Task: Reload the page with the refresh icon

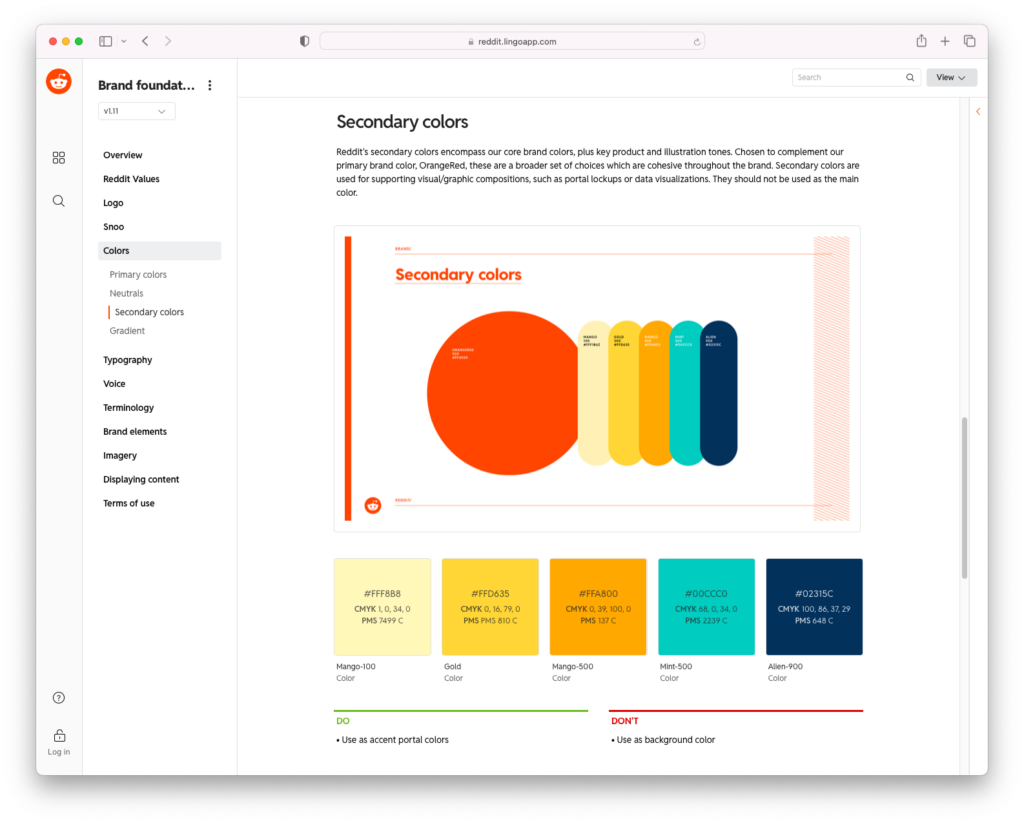Action: (x=697, y=42)
